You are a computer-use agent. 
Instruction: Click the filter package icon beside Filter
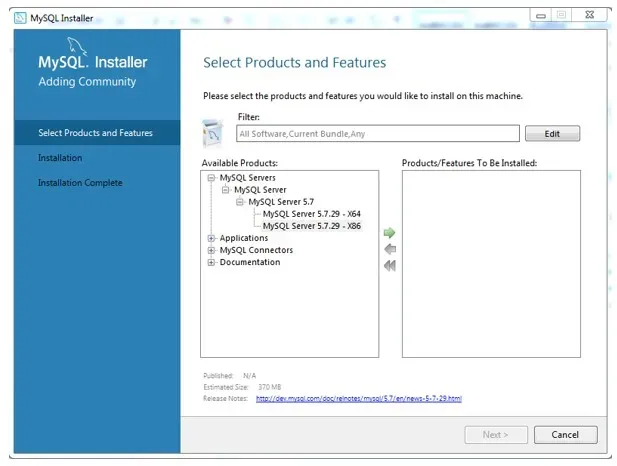click(x=212, y=133)
